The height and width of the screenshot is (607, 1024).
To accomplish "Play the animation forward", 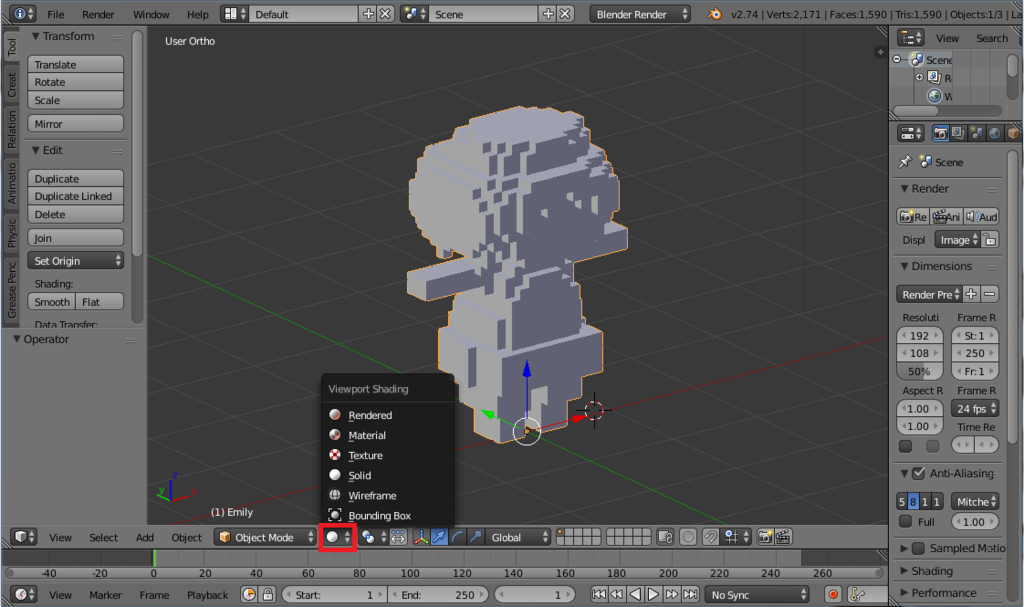I will pos(653,595).
